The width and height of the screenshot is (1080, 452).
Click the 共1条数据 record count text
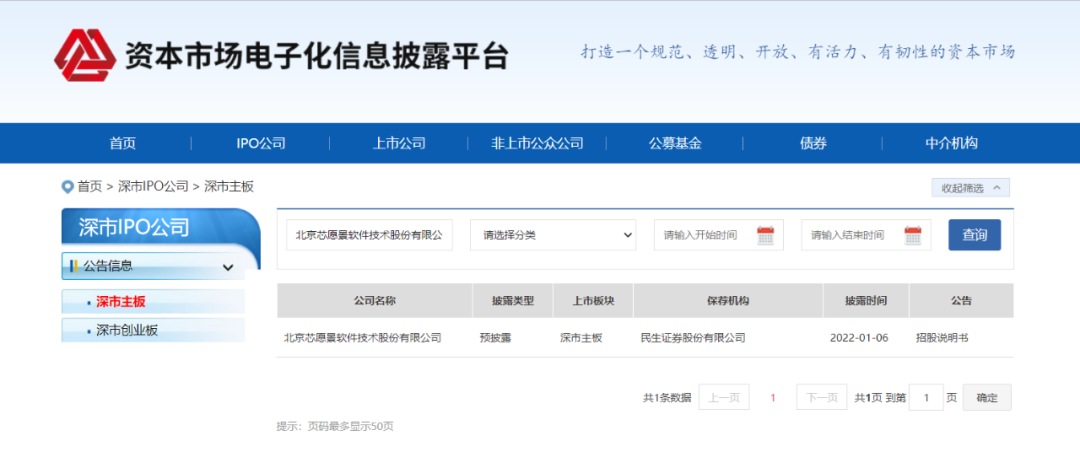click(667, 398)
